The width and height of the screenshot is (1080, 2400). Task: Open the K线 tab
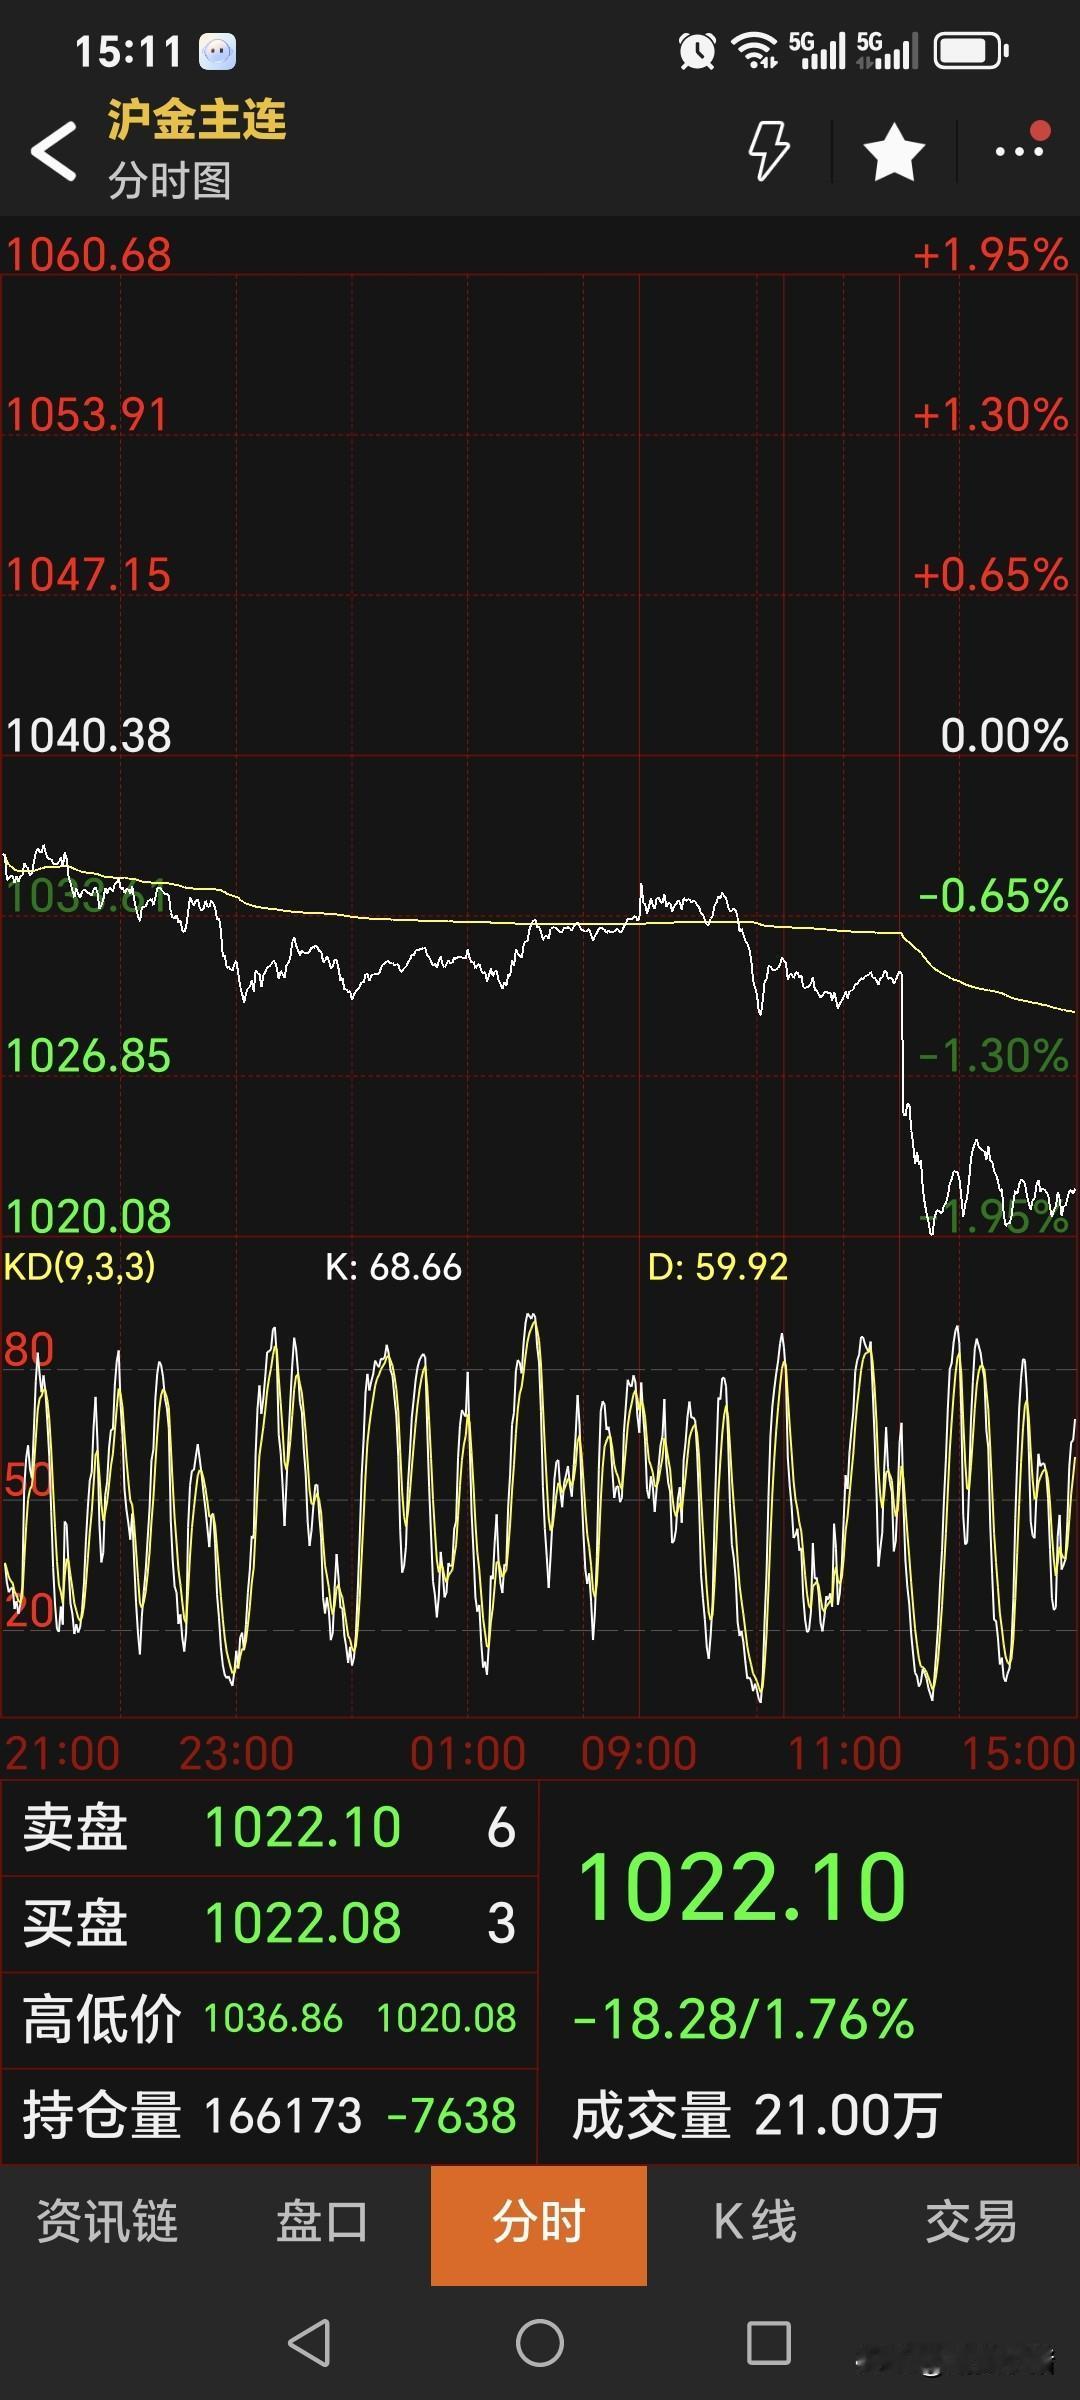[x=755, y=2222]
